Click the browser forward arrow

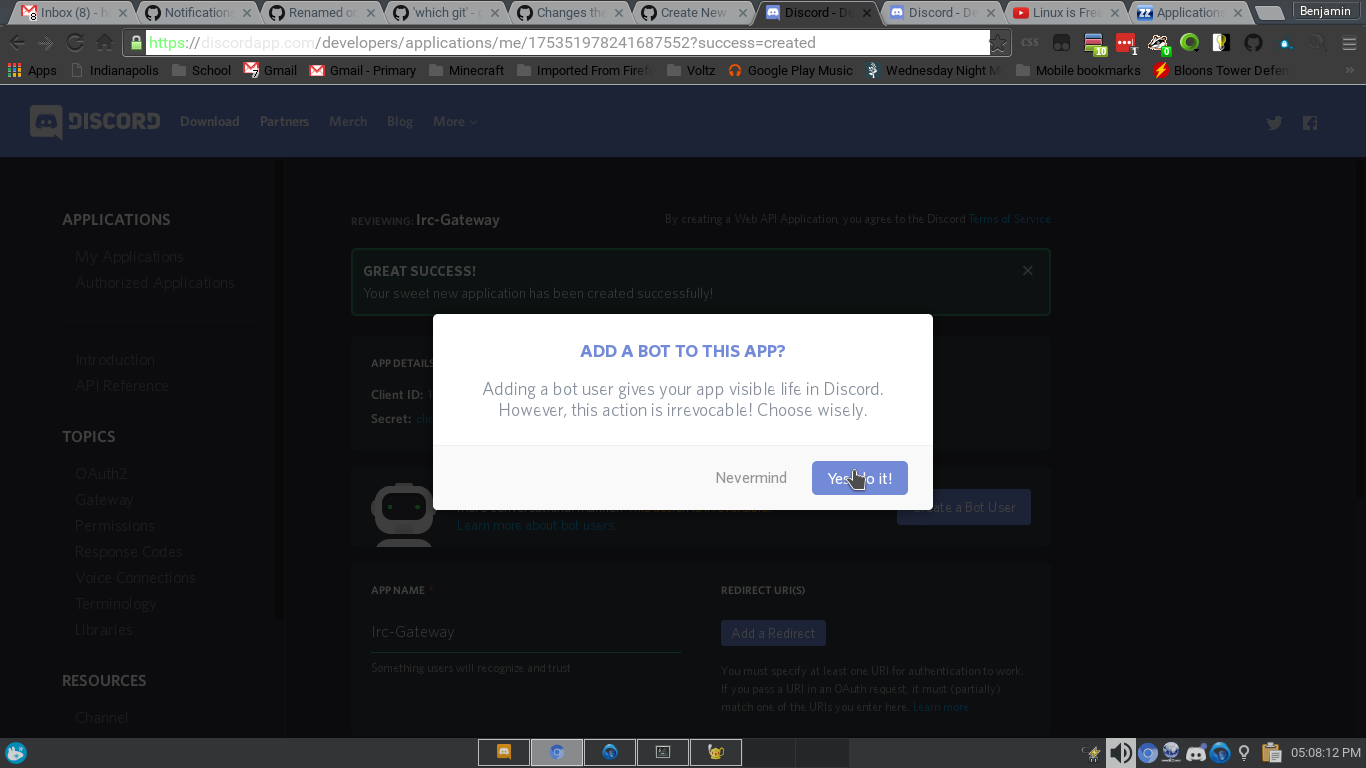tap(45, 43)
